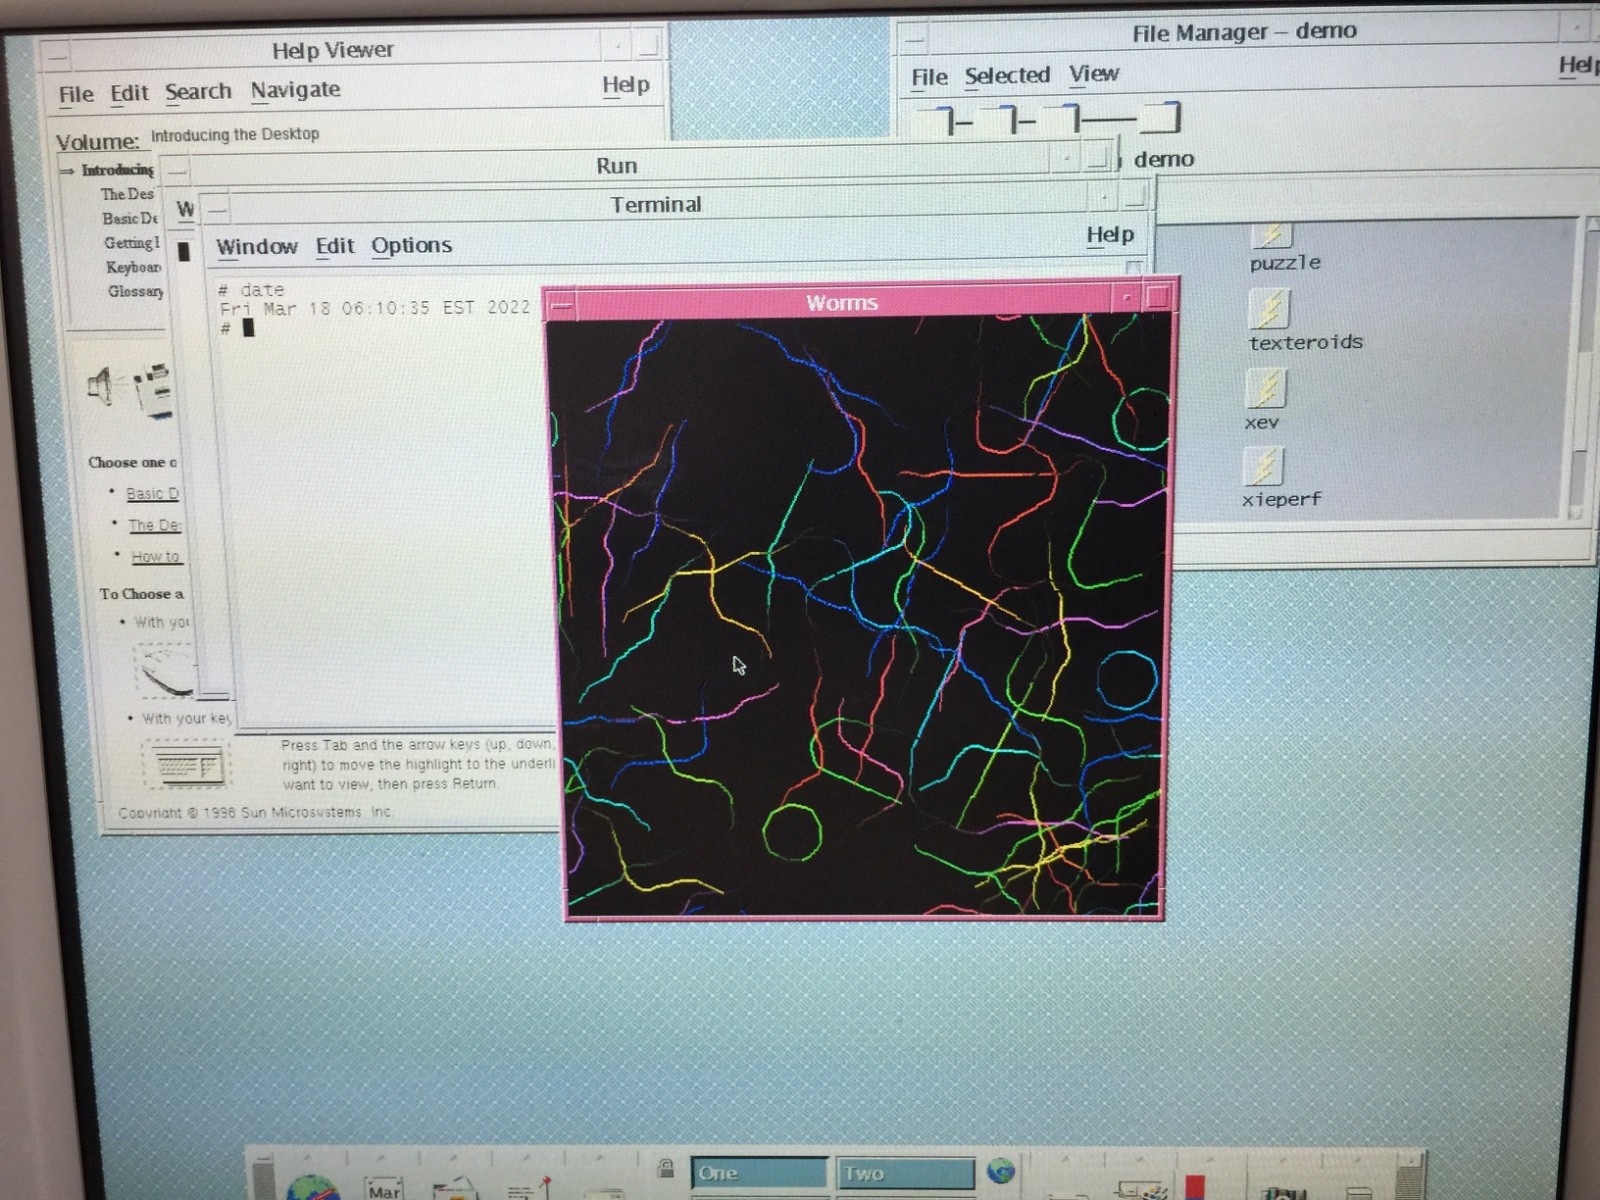Select 'Basic De' topic in Help Viewer tree

[x=130, y=218]
